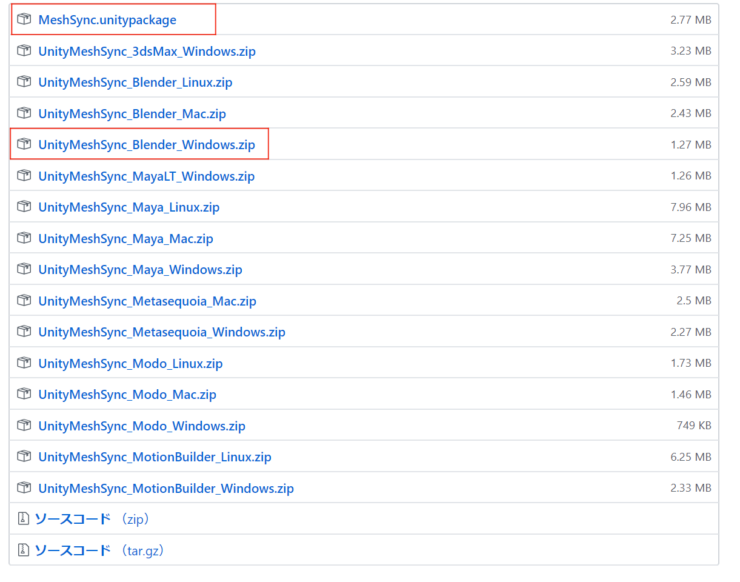Download UnityMeshSync_Blender_Mac.zip file

pyautogui.click(x=132, y=114)
